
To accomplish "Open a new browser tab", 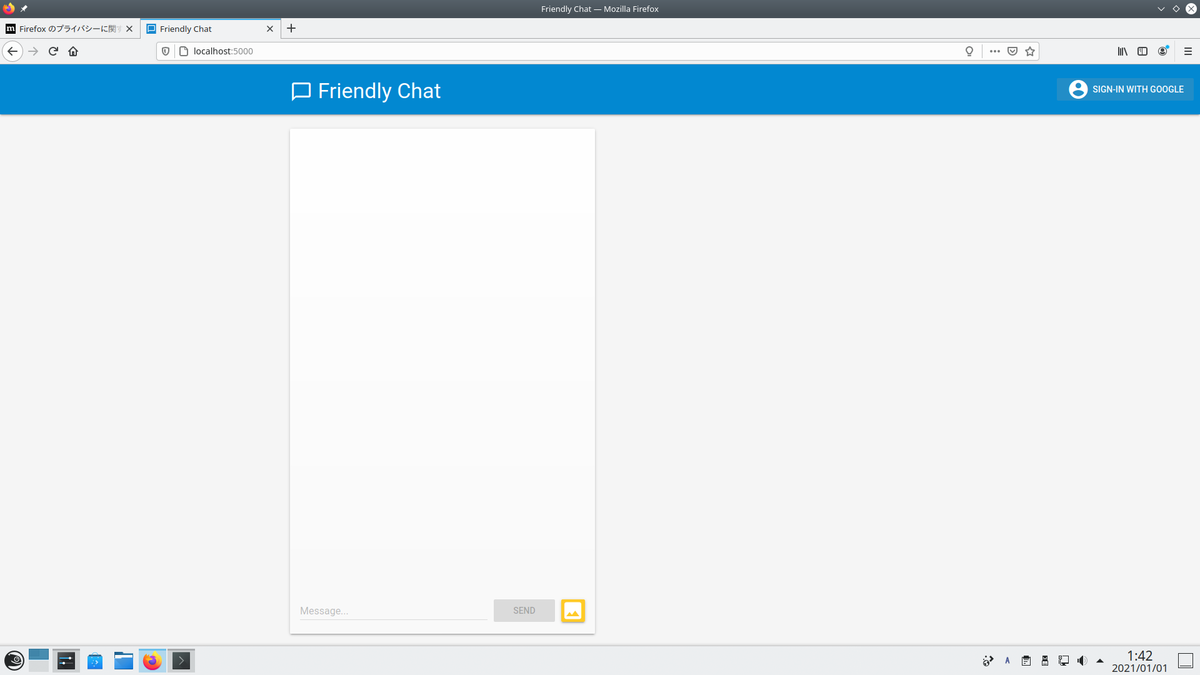I will [x=291, y=29].
